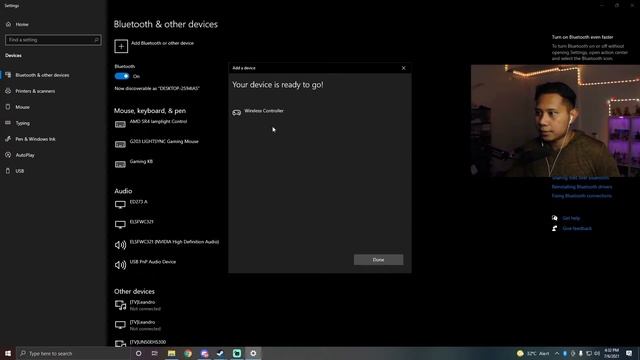This screenshot has height=360, width=640.
Task: Click the taskbar search box
Action: (74, 353)
